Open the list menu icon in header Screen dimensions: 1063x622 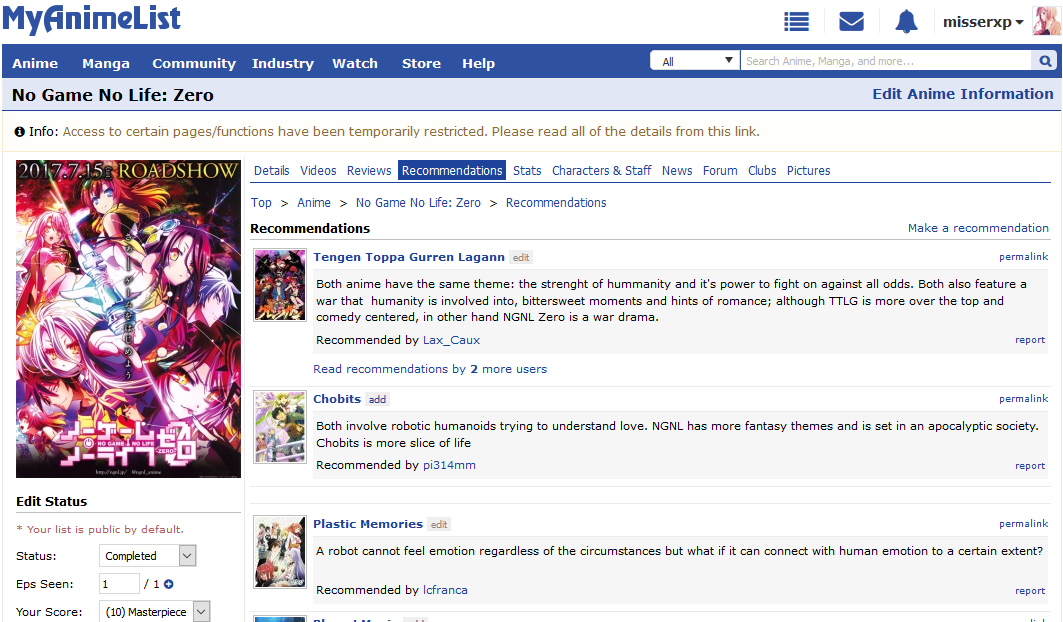(796, 22)
